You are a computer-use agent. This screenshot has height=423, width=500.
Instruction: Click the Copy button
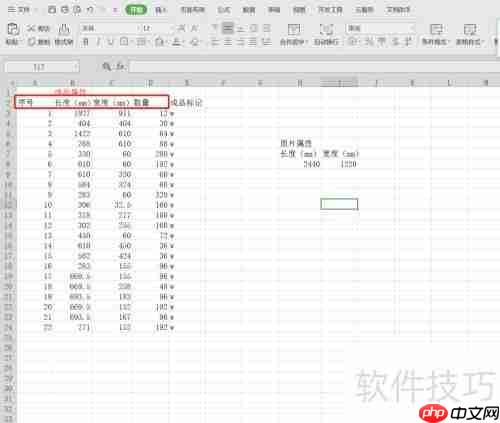pos(39,42)
